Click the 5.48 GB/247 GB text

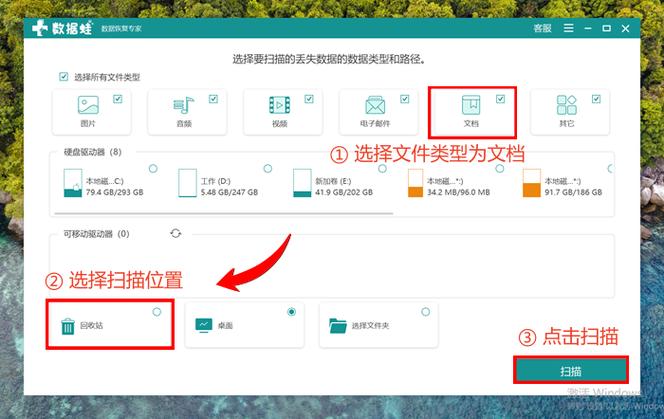point(229,192)
